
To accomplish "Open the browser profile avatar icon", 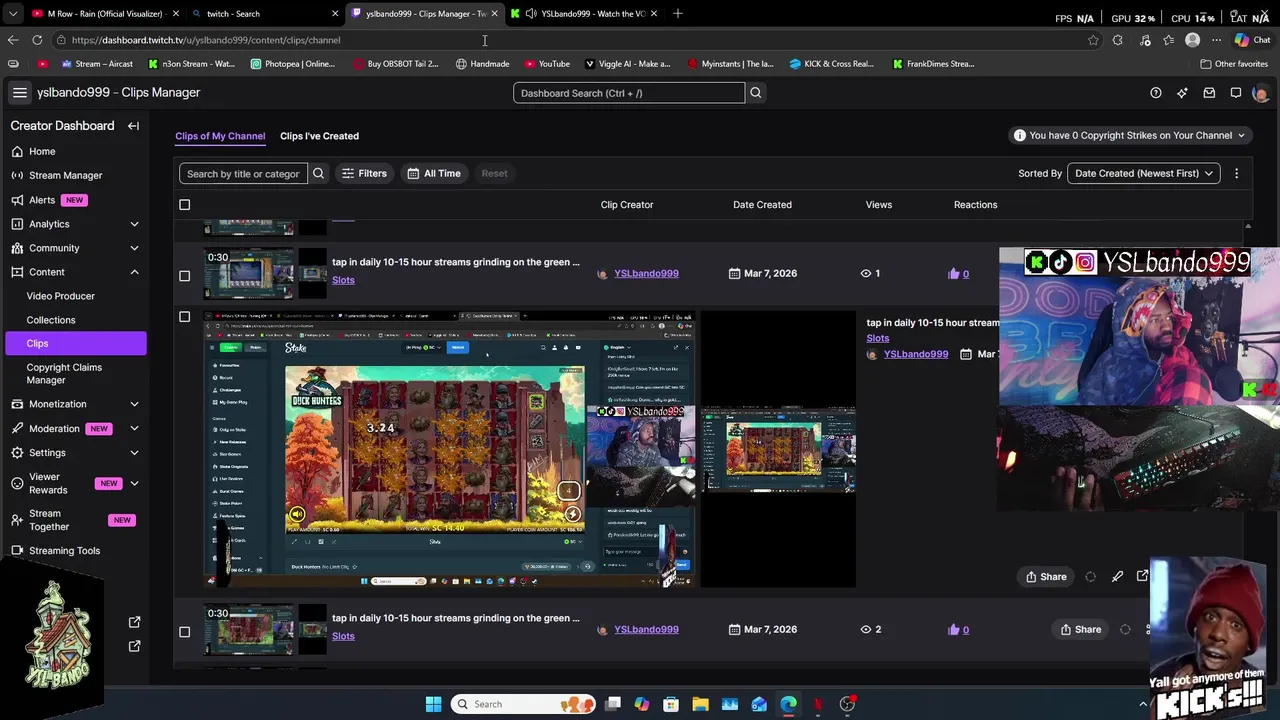I will coord(1192,40).
